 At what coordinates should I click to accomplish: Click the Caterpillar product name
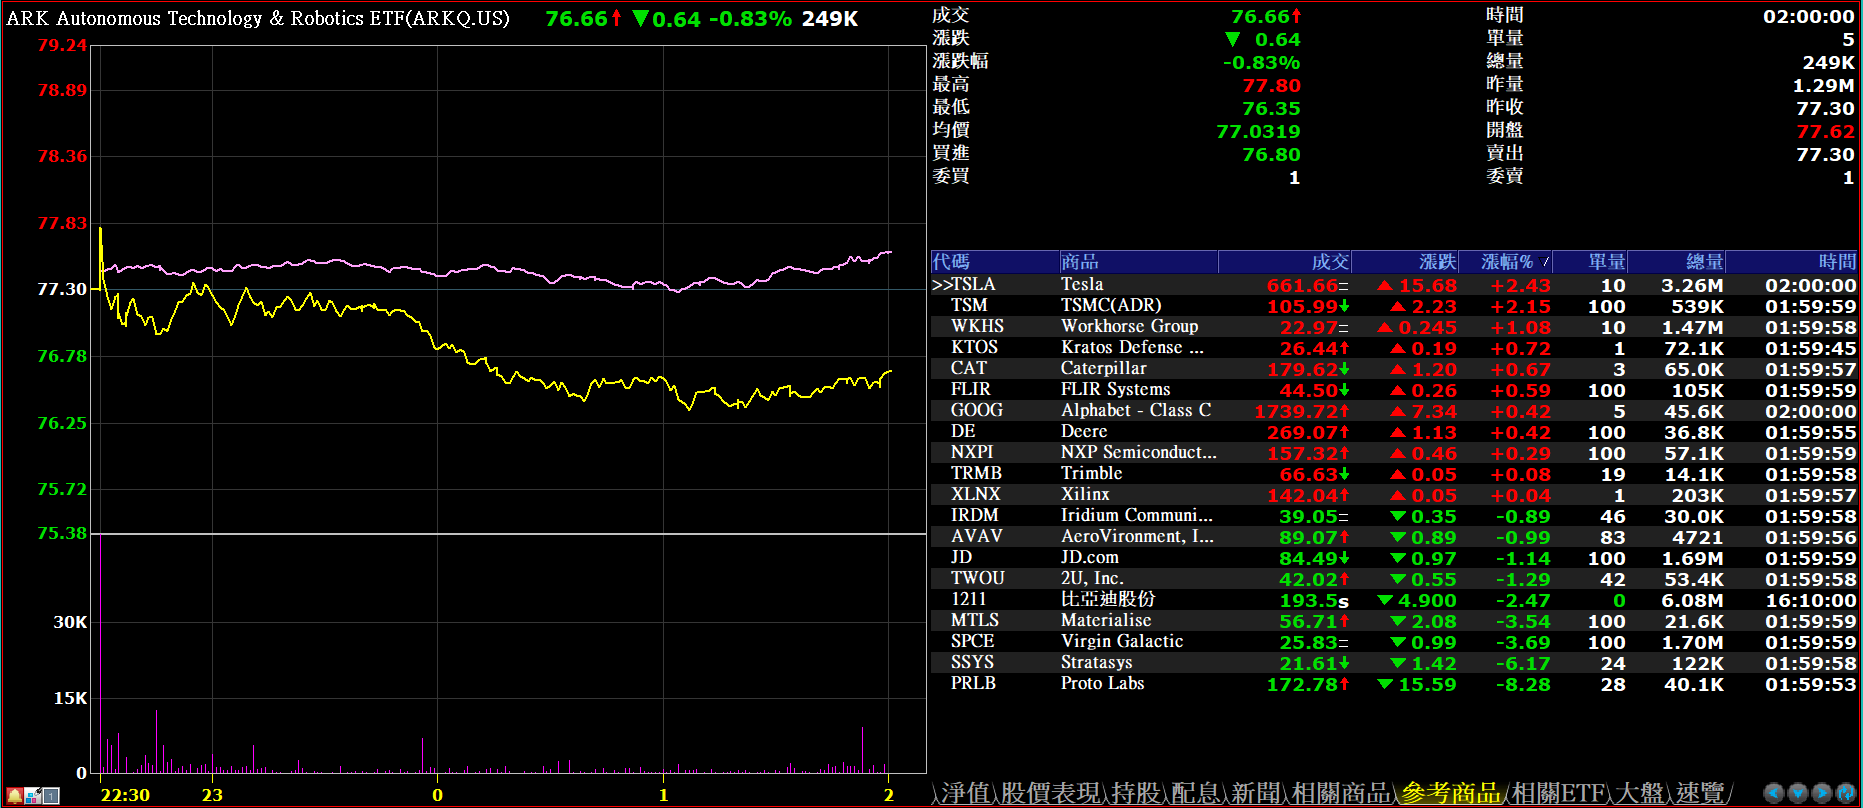point(1103,369)
